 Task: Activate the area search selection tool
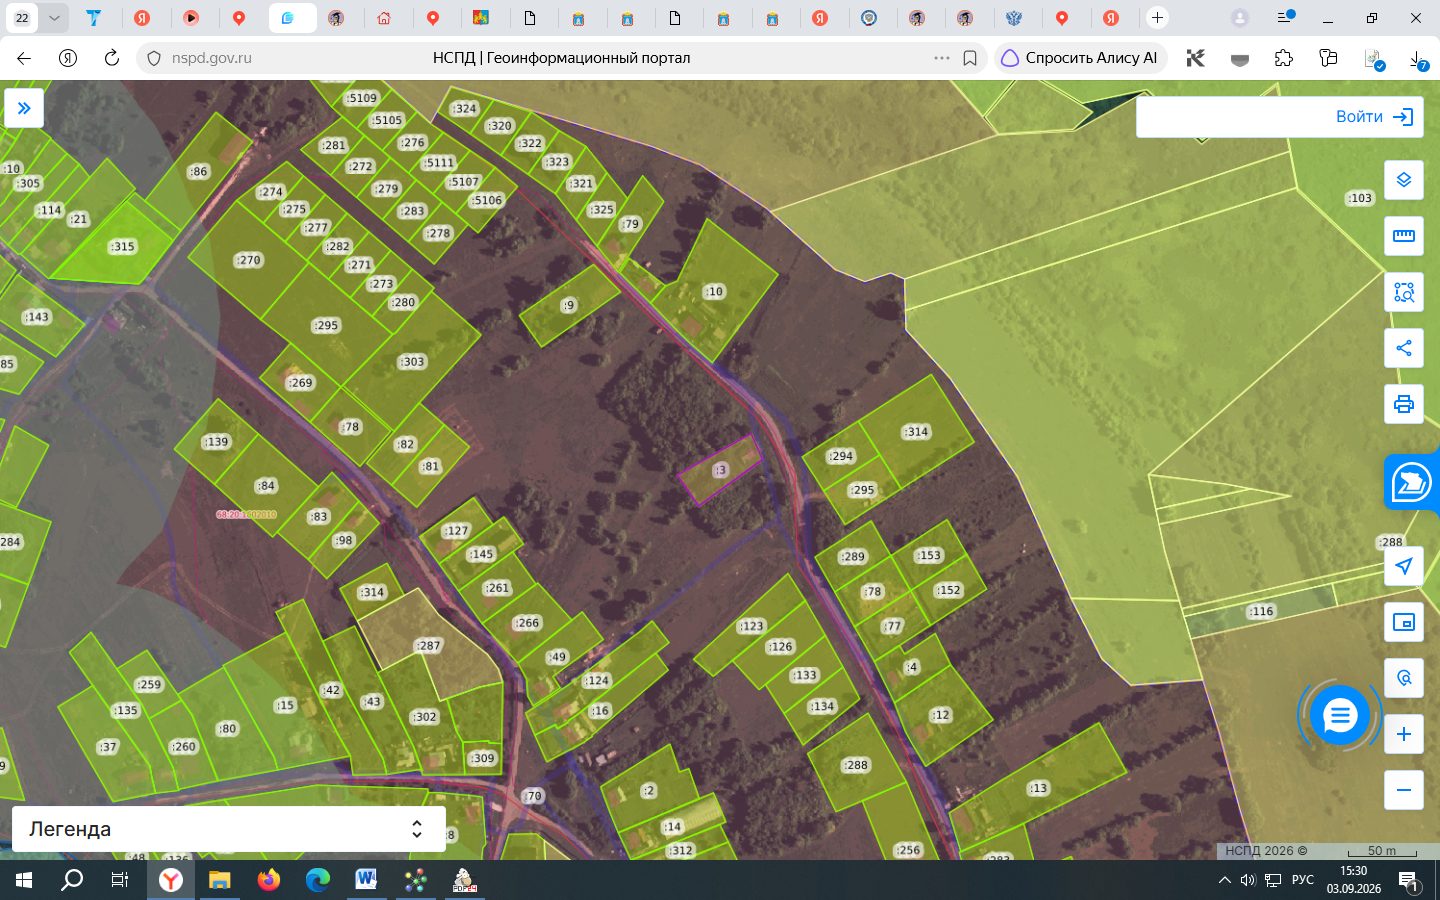tap(1404, 292)
